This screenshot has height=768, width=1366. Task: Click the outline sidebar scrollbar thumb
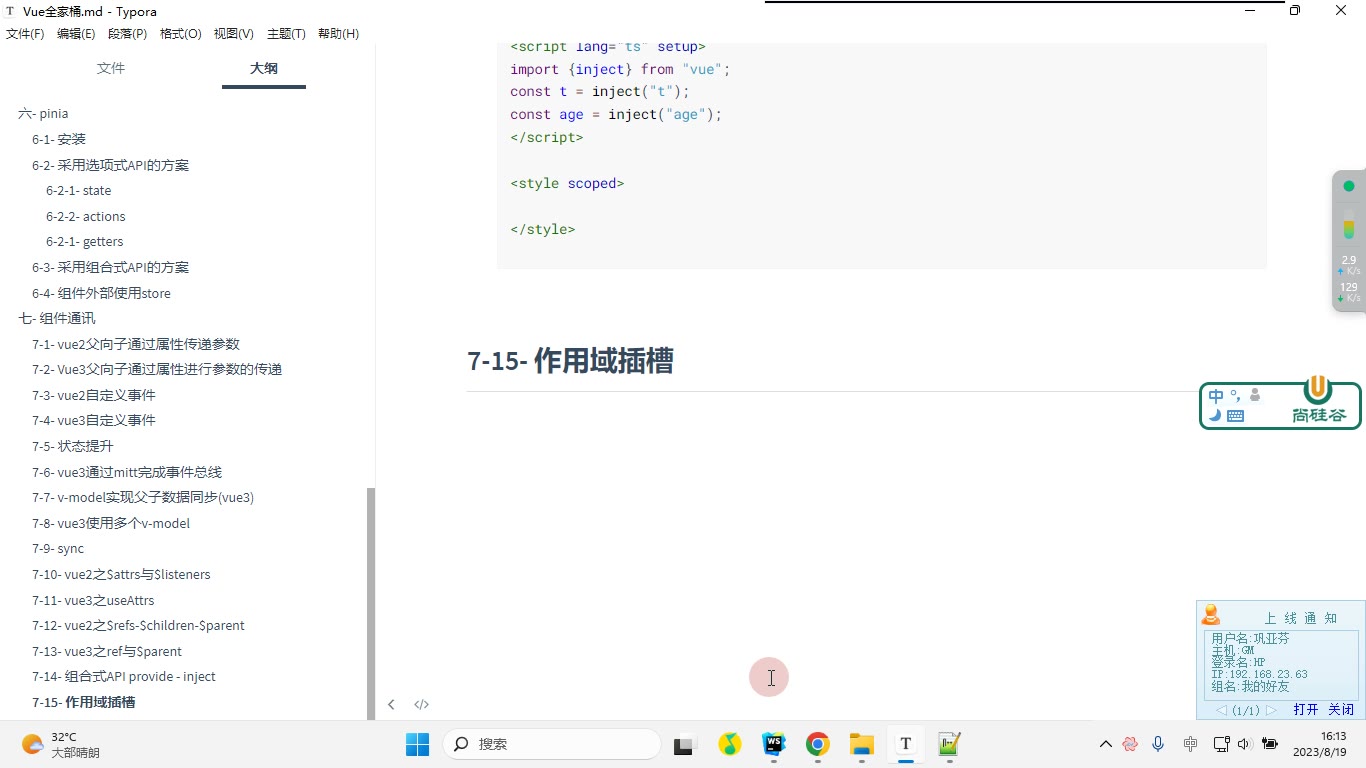click(371, 603)
